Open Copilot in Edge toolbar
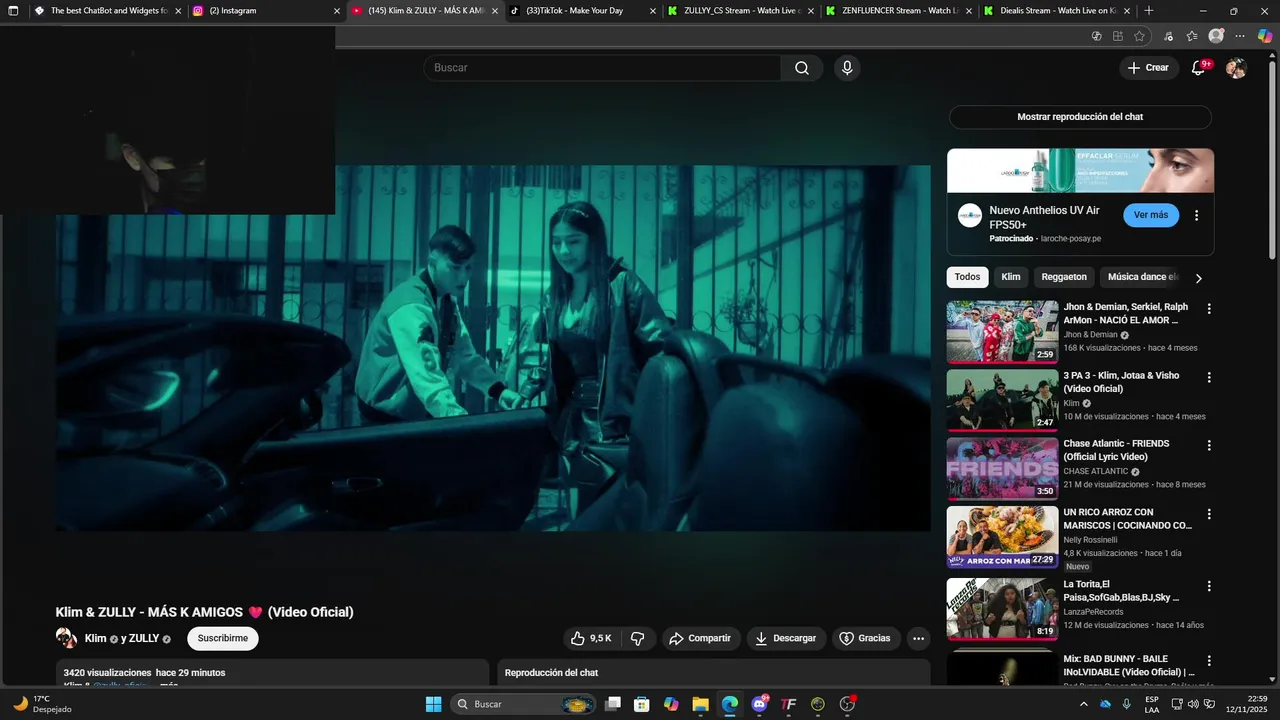This screenshot has height=720, width=1280. click(x=1265, y=36)
